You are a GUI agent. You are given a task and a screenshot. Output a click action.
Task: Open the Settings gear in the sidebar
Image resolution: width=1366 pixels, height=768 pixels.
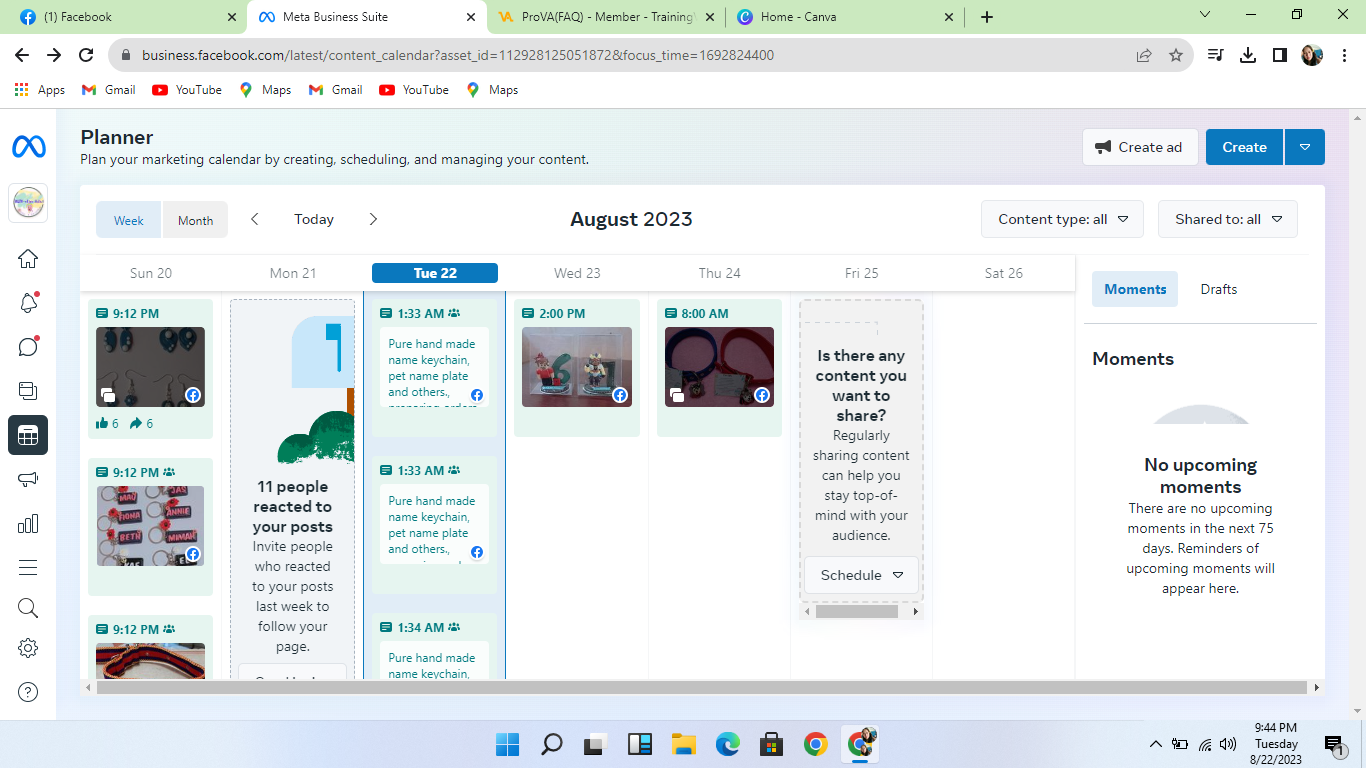click(x=28, y=648)
